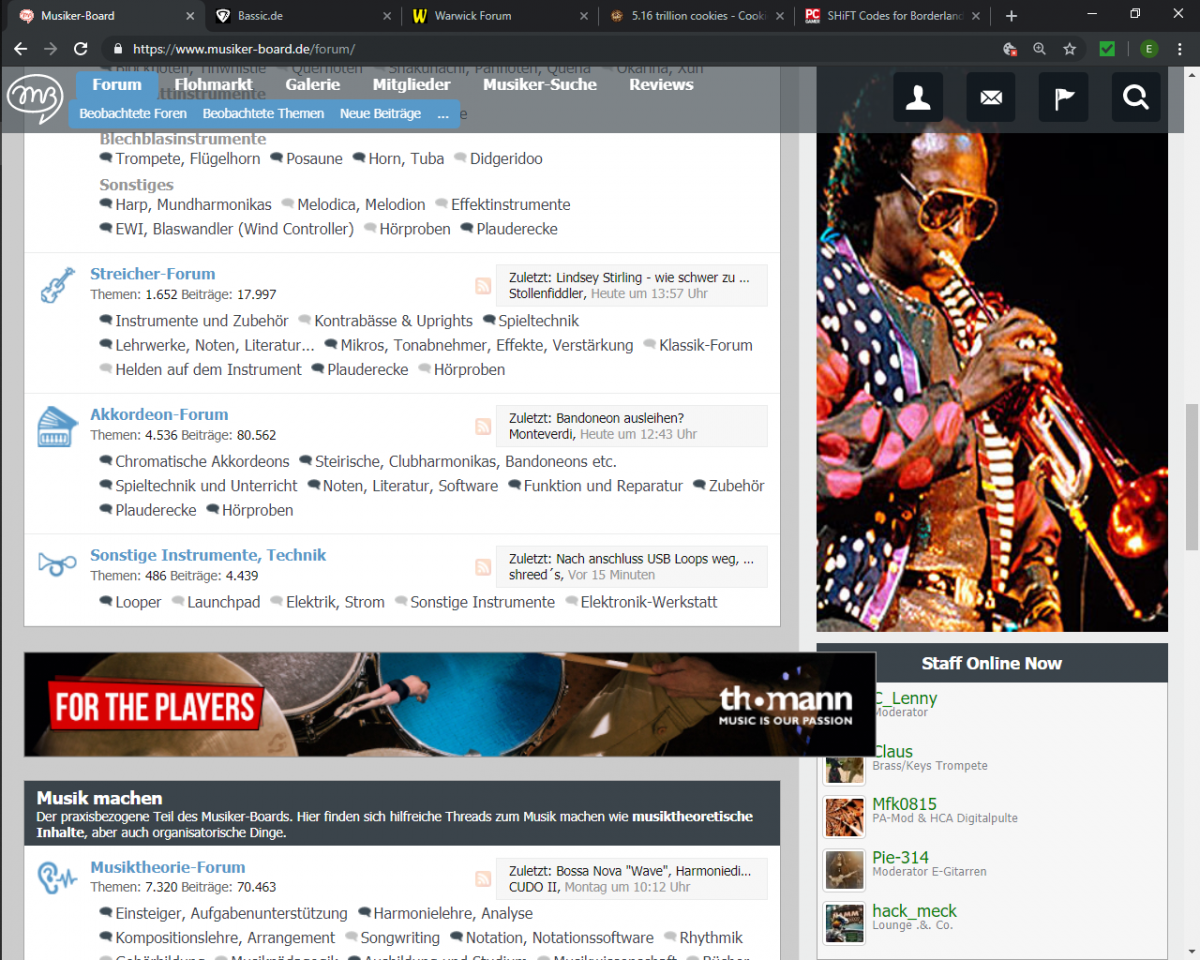Click the ear icon beside Musiktheorie-Forum
Image resolution: width=1200 pixels, height=960 pixels.
point(57,878)
